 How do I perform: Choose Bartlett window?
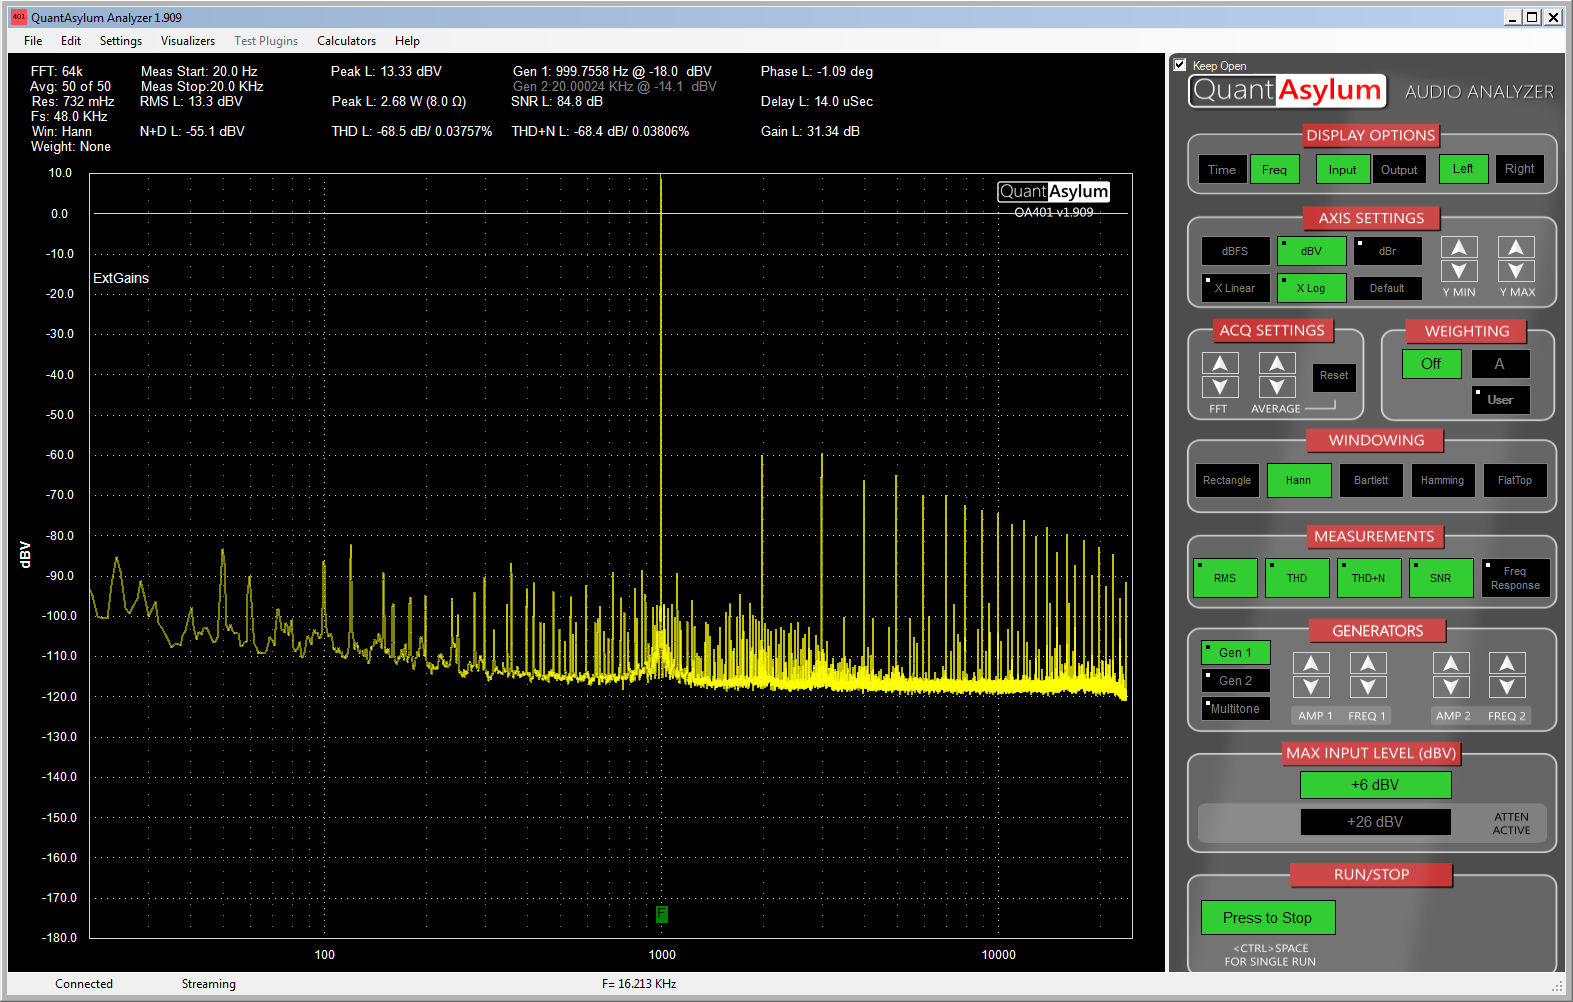tap(1371, 481)
